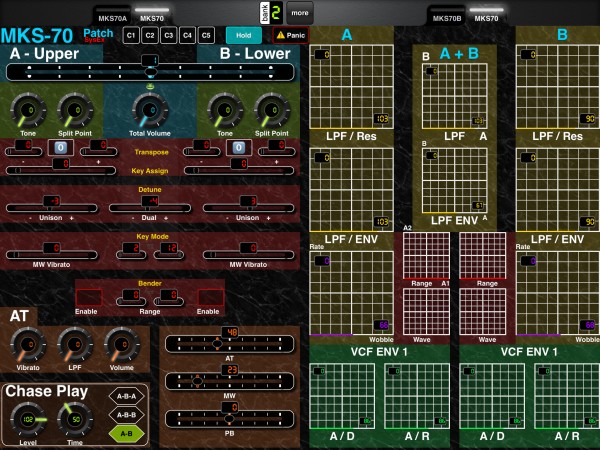Screen dimensions: 600x450
Task: Click the AT LPF knob
Action: [x=75, y=344]
